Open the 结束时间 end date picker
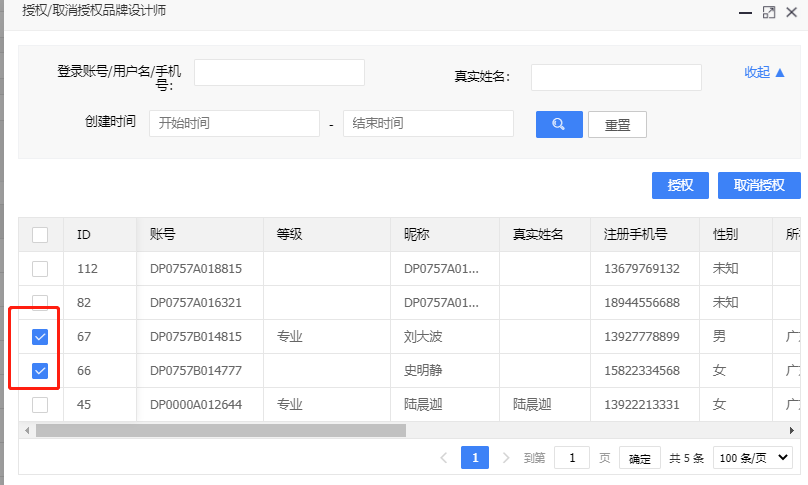808x485 pixels. point(428,123)
